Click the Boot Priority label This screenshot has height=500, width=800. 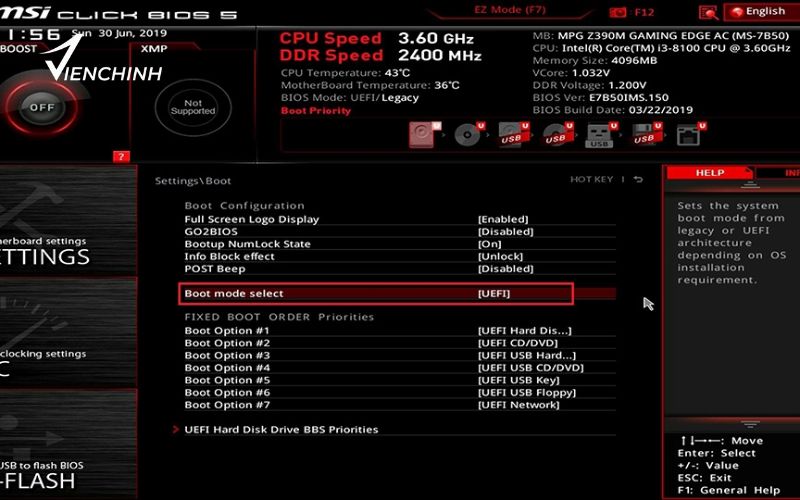(316, 111)
